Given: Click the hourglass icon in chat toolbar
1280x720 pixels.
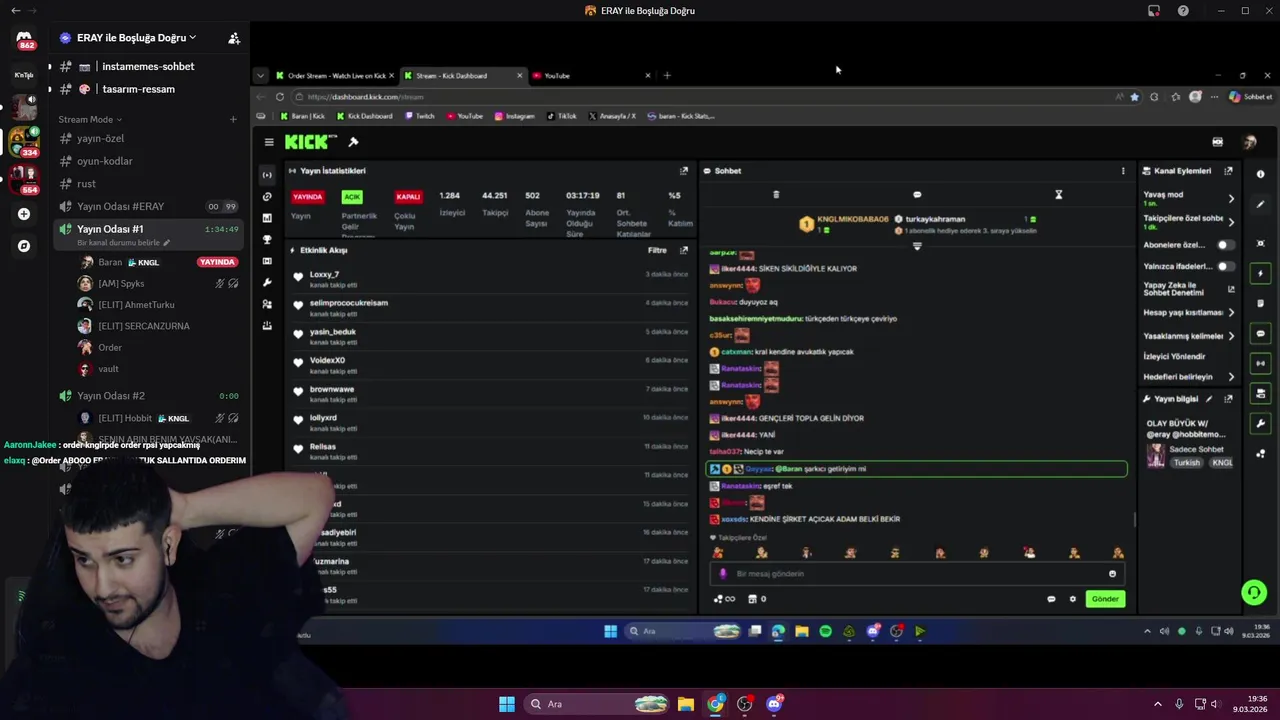Looking at the screenshot, I should coord(1058,195).
